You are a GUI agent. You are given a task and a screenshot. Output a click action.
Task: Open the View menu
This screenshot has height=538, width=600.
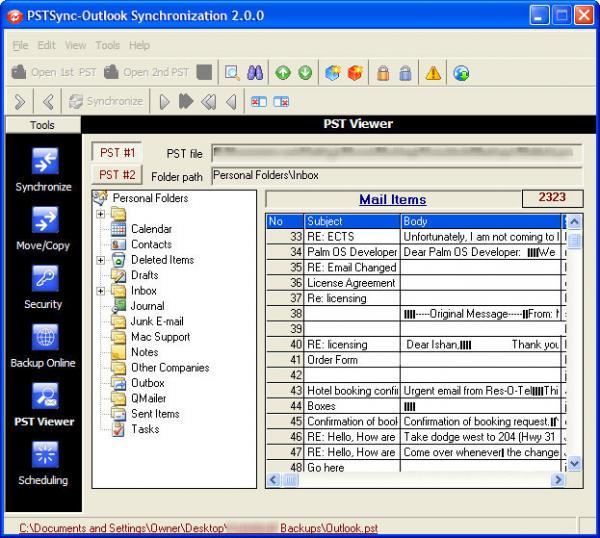(x=75, y=45)
